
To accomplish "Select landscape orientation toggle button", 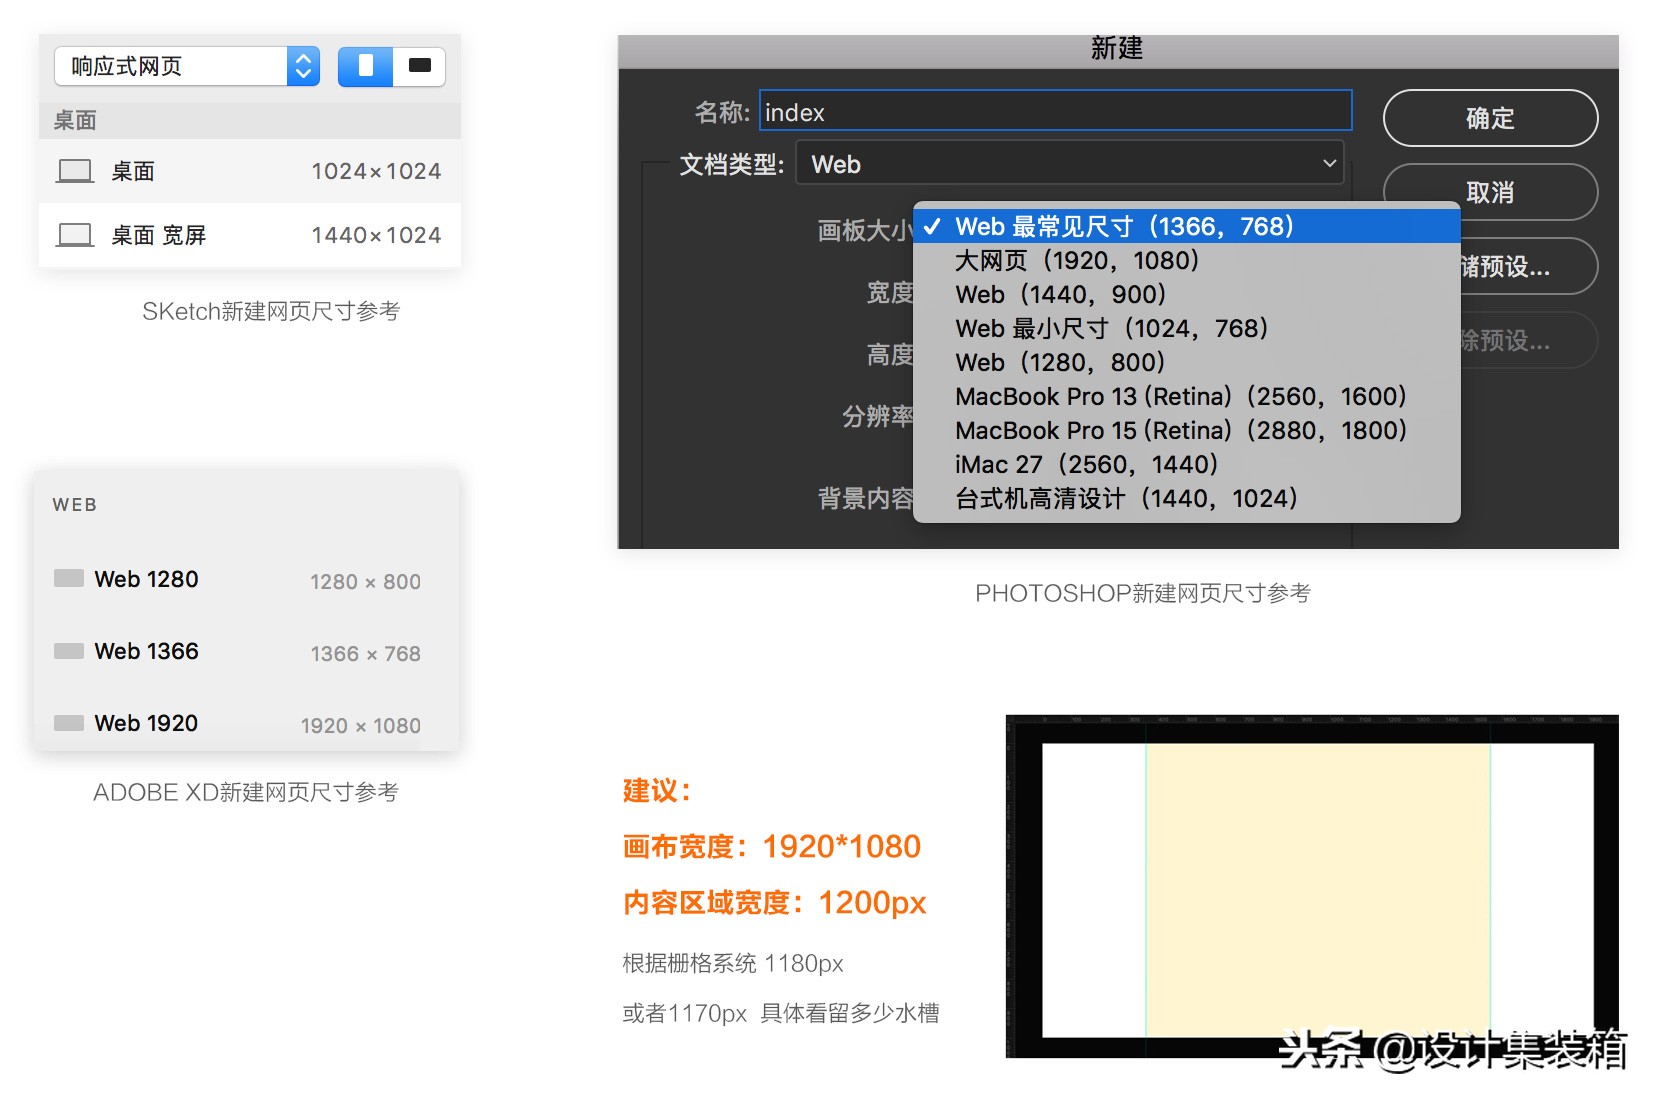I will pos(419,67).
